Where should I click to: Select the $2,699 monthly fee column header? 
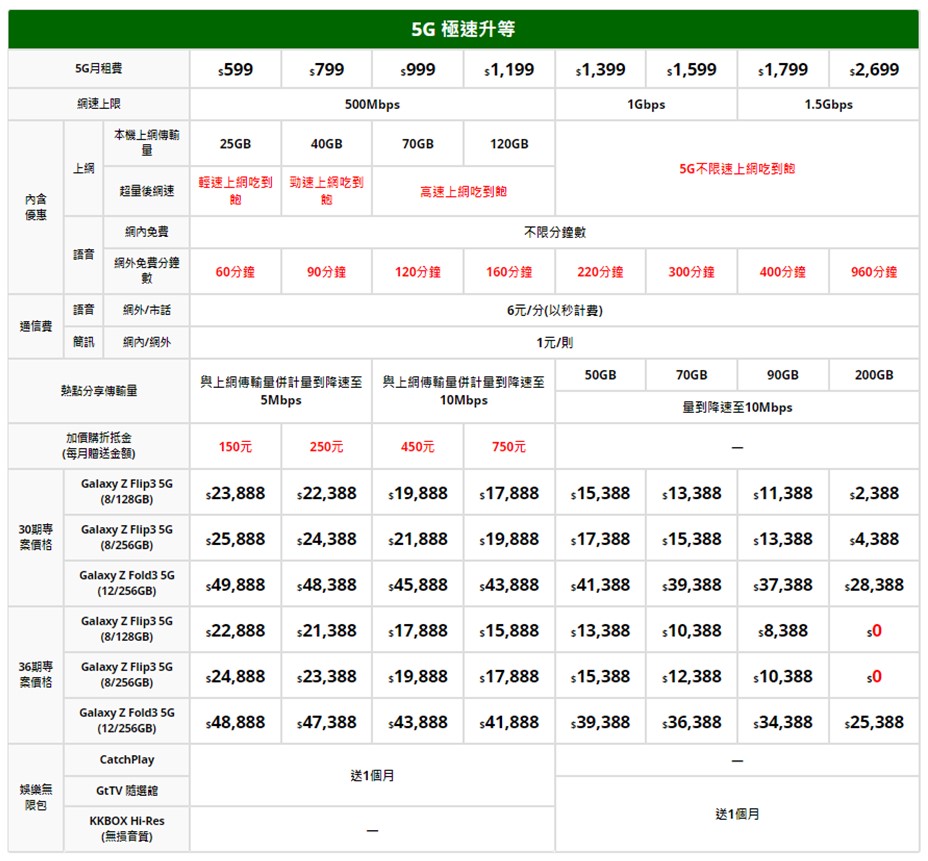coord(874,69)
